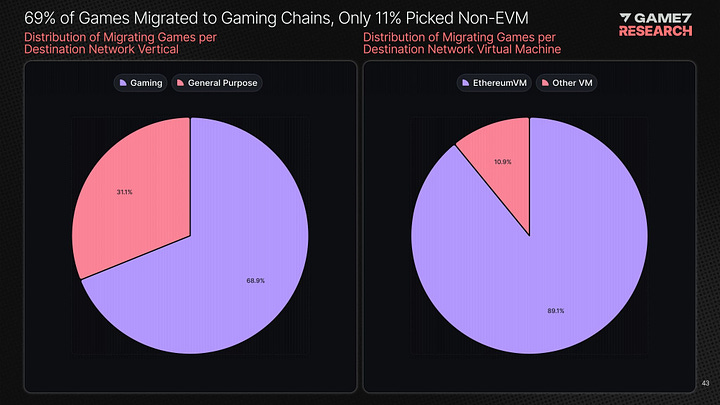The width and height of the screenshot is (720, 405).
Task: Toggle the Gaming legend text label
Action: [144, 83]
